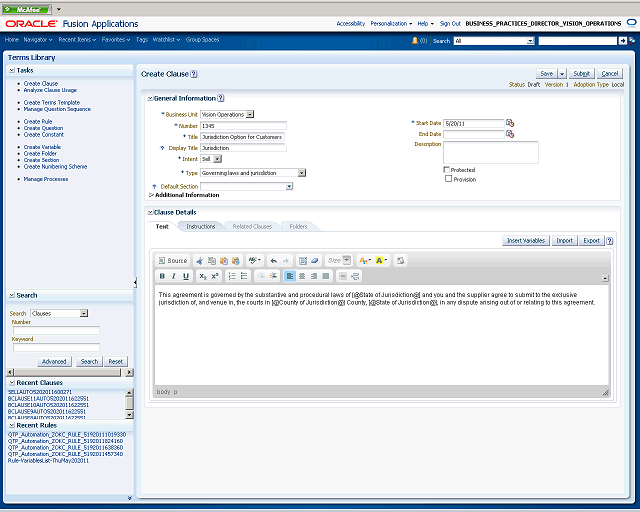Click Recent Clauses vertical scrollbar
Viewport: 640px width, 512px height.
129,403
